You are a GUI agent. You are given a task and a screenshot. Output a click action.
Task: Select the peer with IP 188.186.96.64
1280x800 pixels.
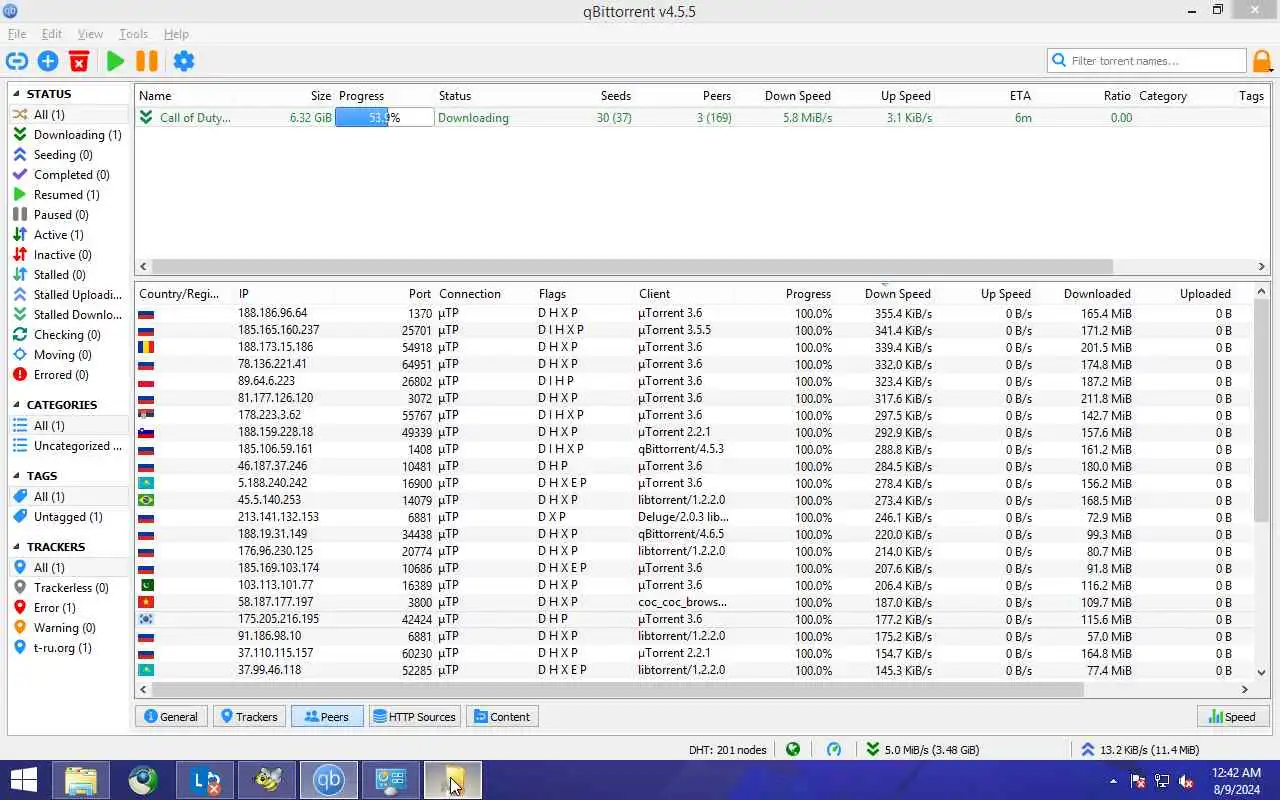pyautogui.click(x=695, y=313)
